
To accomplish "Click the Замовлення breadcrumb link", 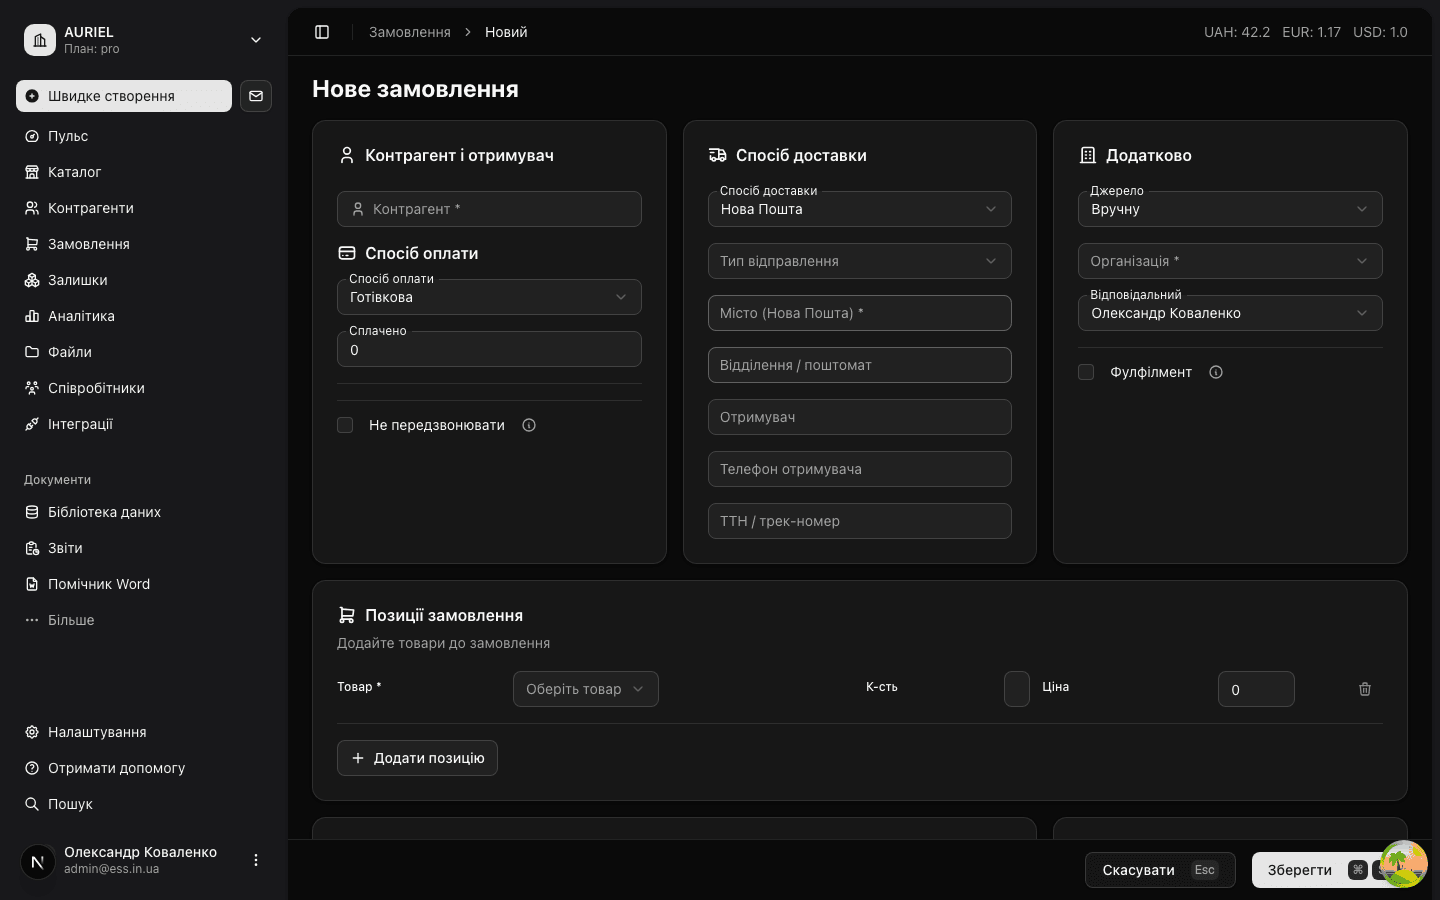I will 410,32.
